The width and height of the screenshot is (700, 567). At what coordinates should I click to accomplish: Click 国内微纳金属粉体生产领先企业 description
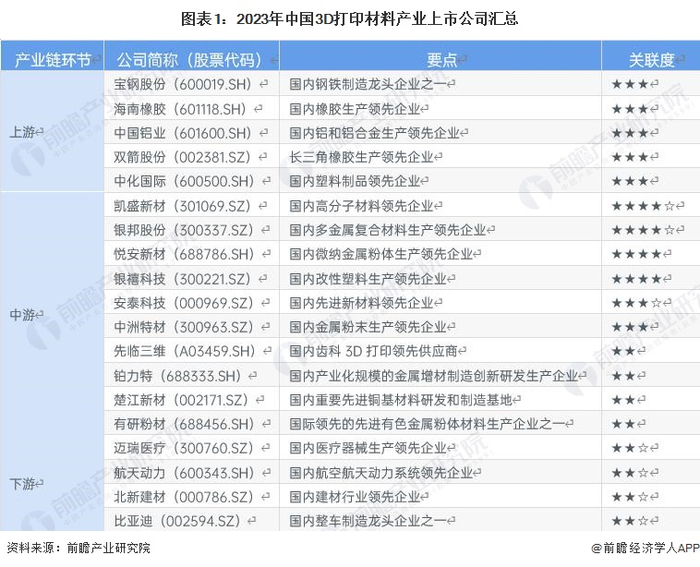pyautogui.click(x=381, y=254)
